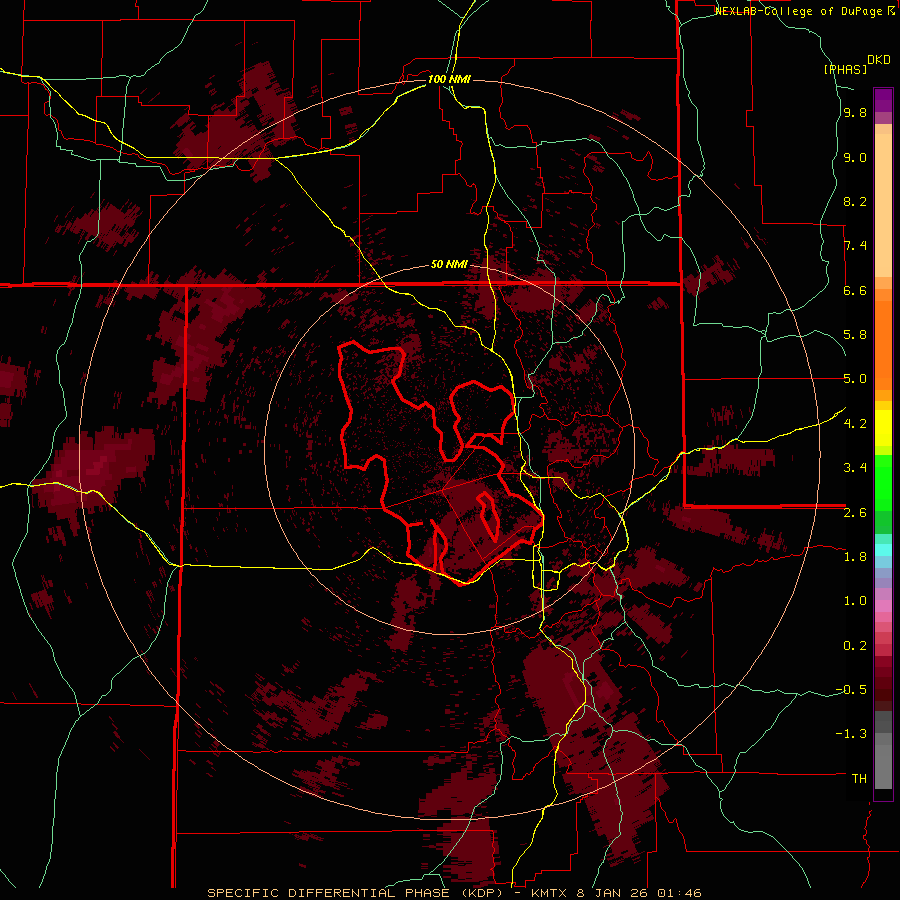Click the -0.5 scale value
The image size is (900, 900).
point(851,690)
